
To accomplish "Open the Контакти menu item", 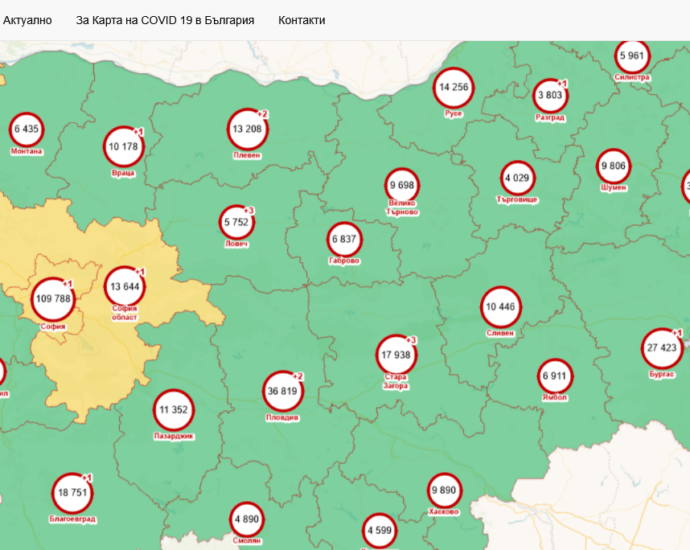I will (x=301, y=20).
